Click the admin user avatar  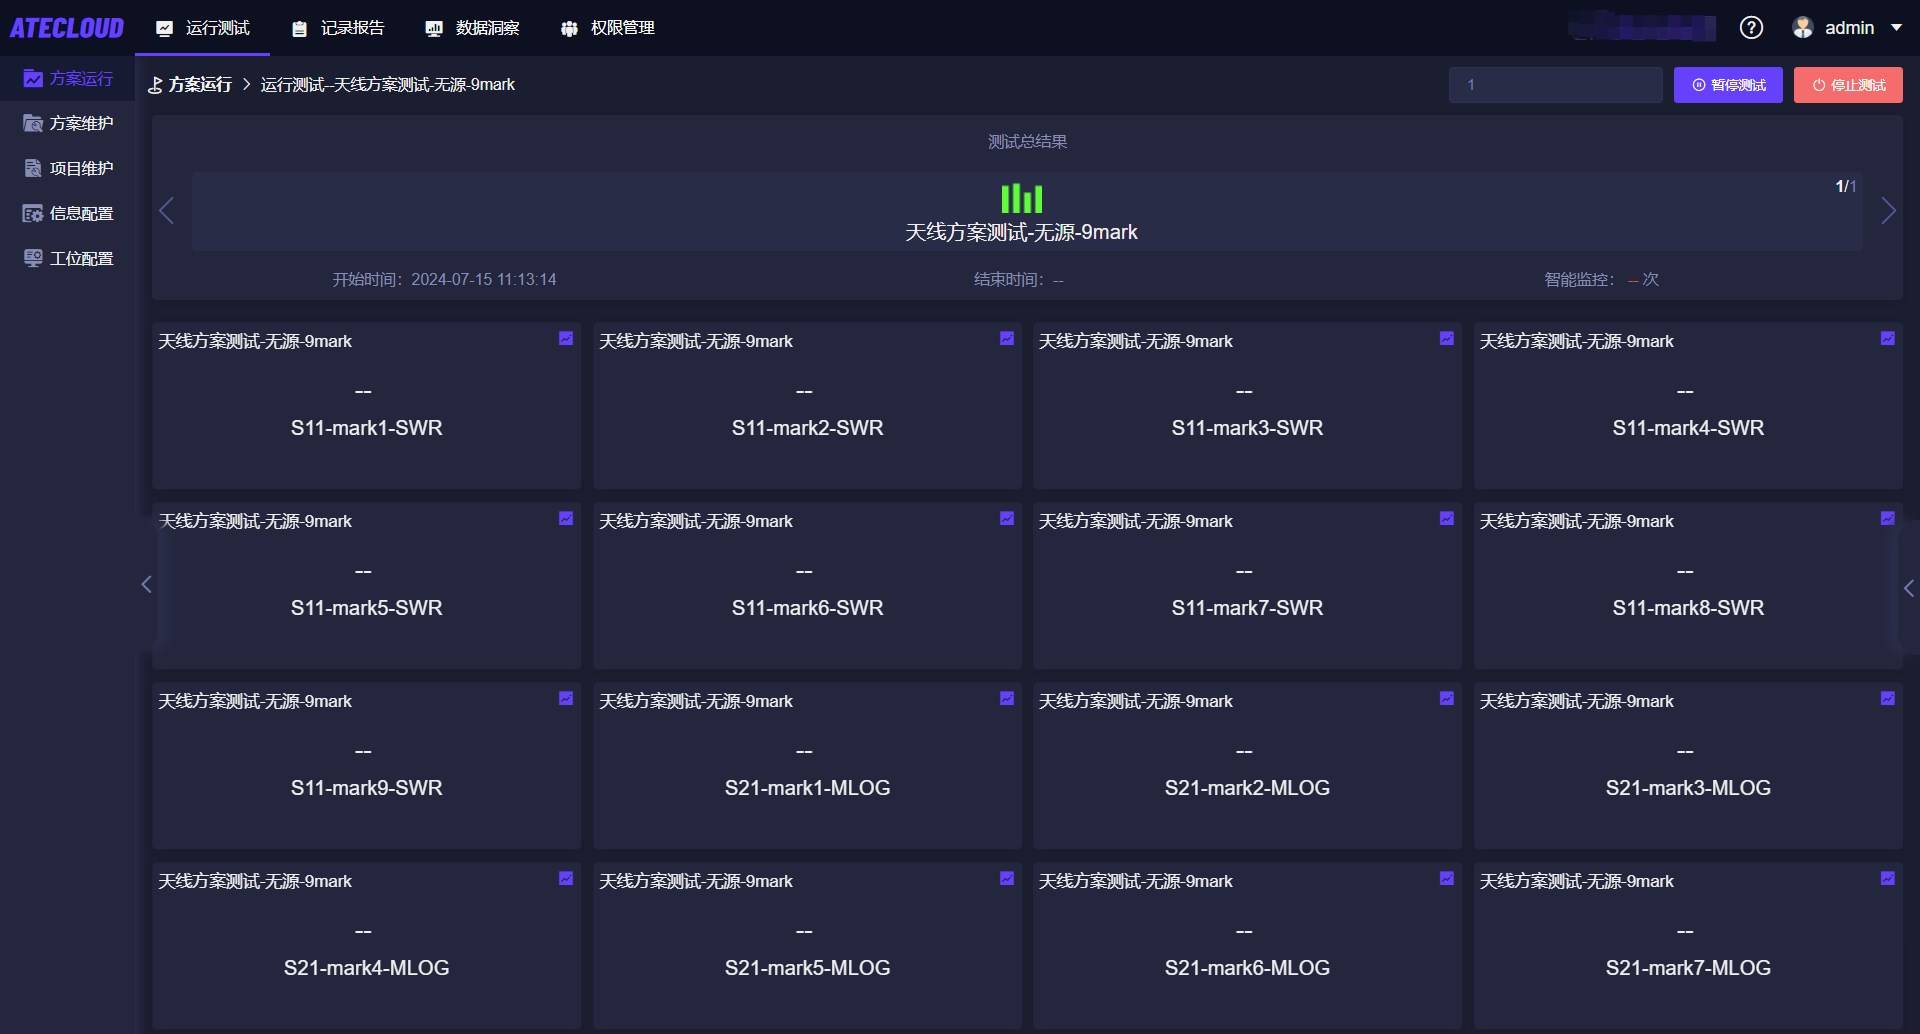click(x=1803, y=28)
